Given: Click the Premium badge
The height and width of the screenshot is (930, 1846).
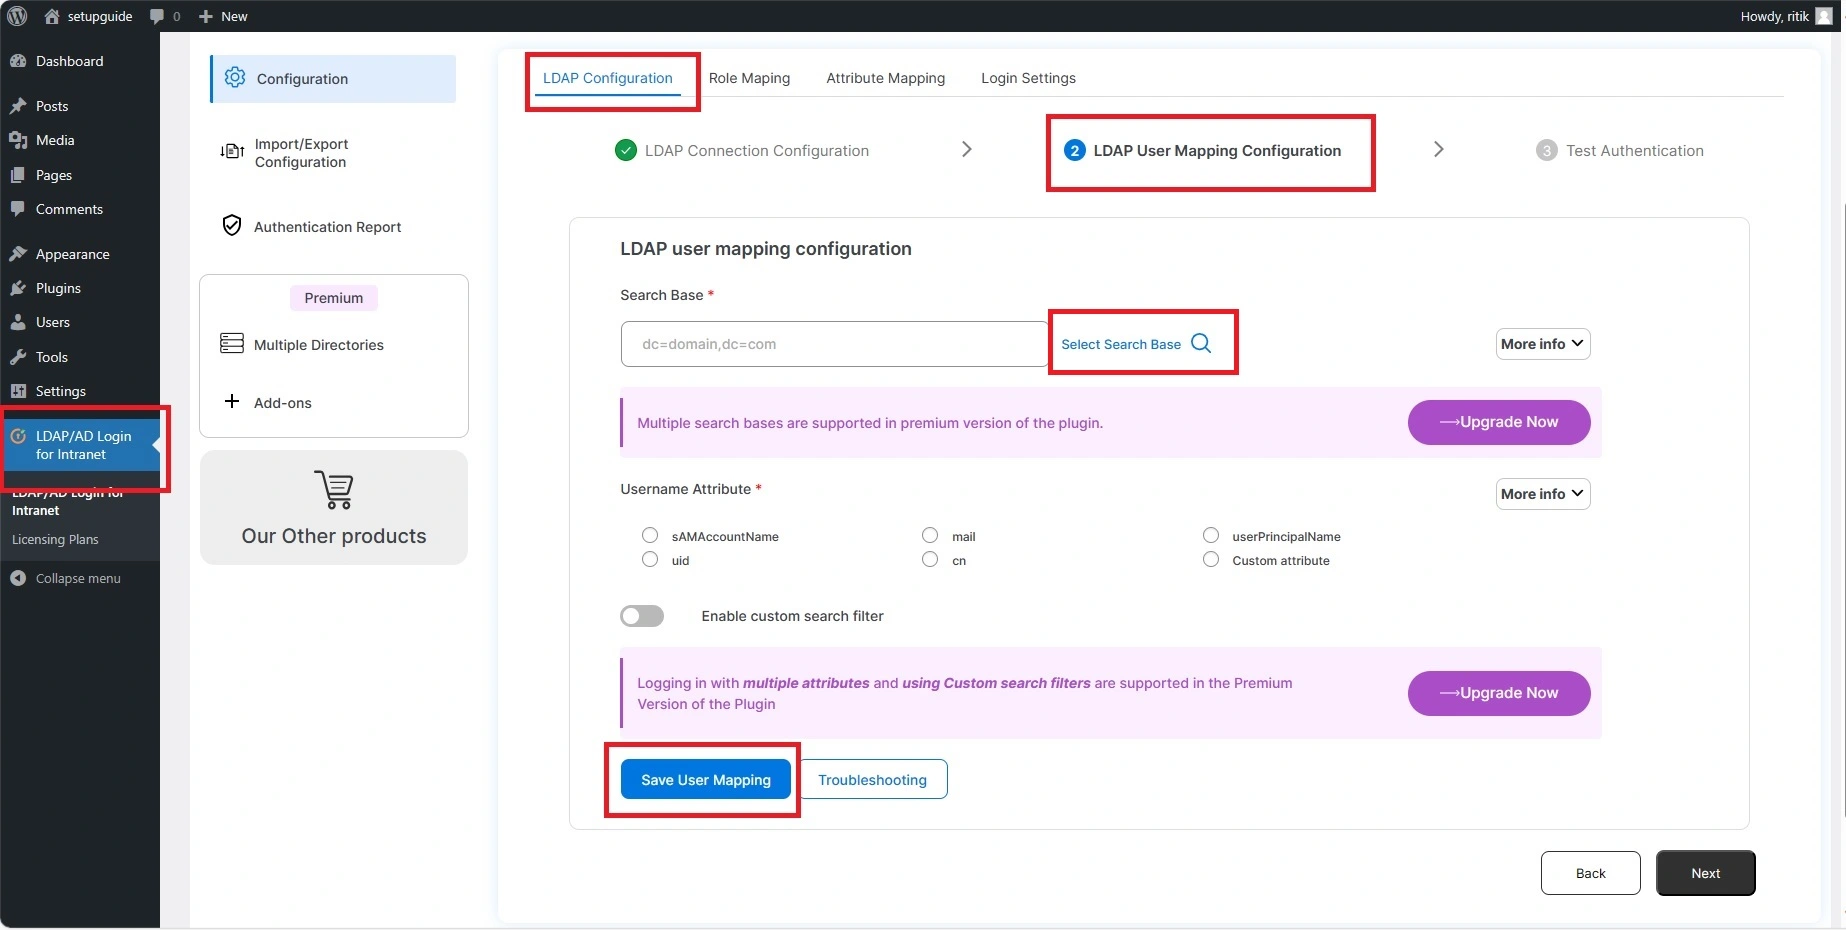Looking at the screenshot, I should click(334, 298).
